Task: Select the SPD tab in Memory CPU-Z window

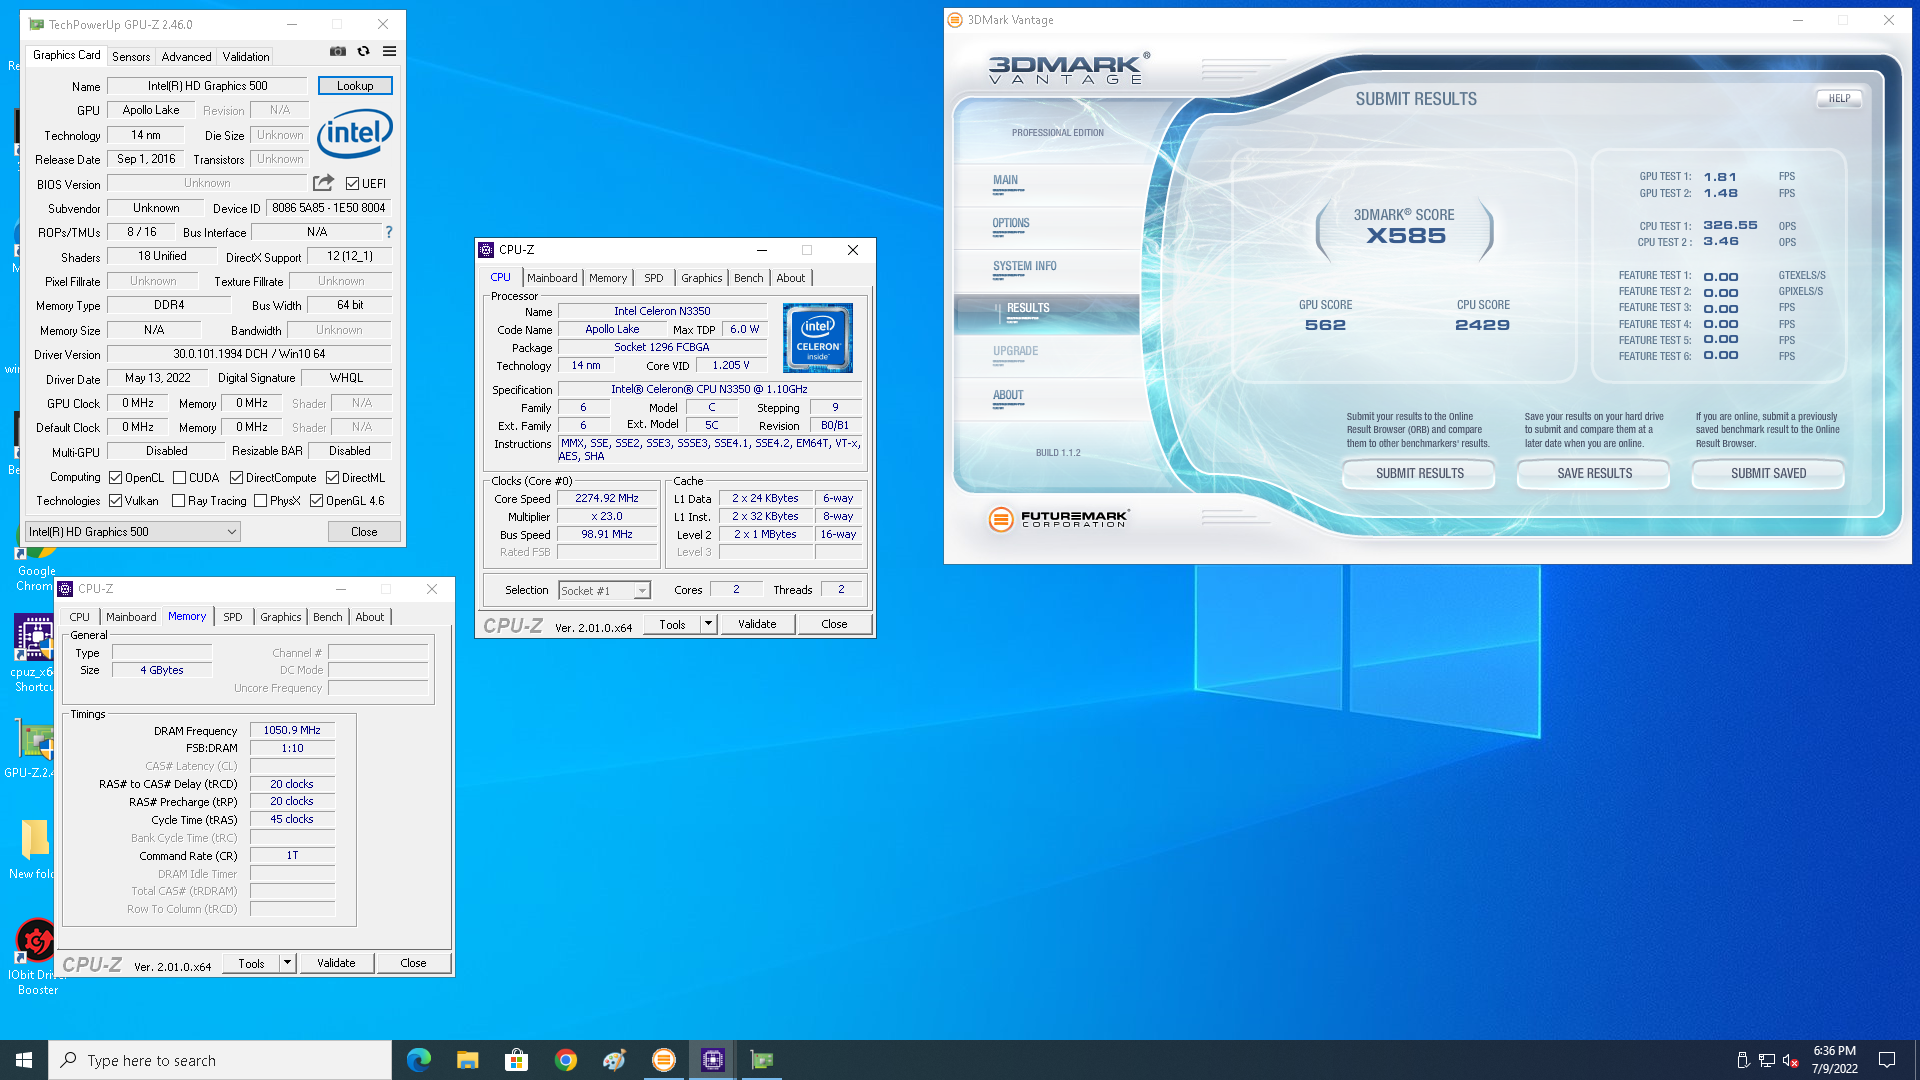Action: coord(233,617)
